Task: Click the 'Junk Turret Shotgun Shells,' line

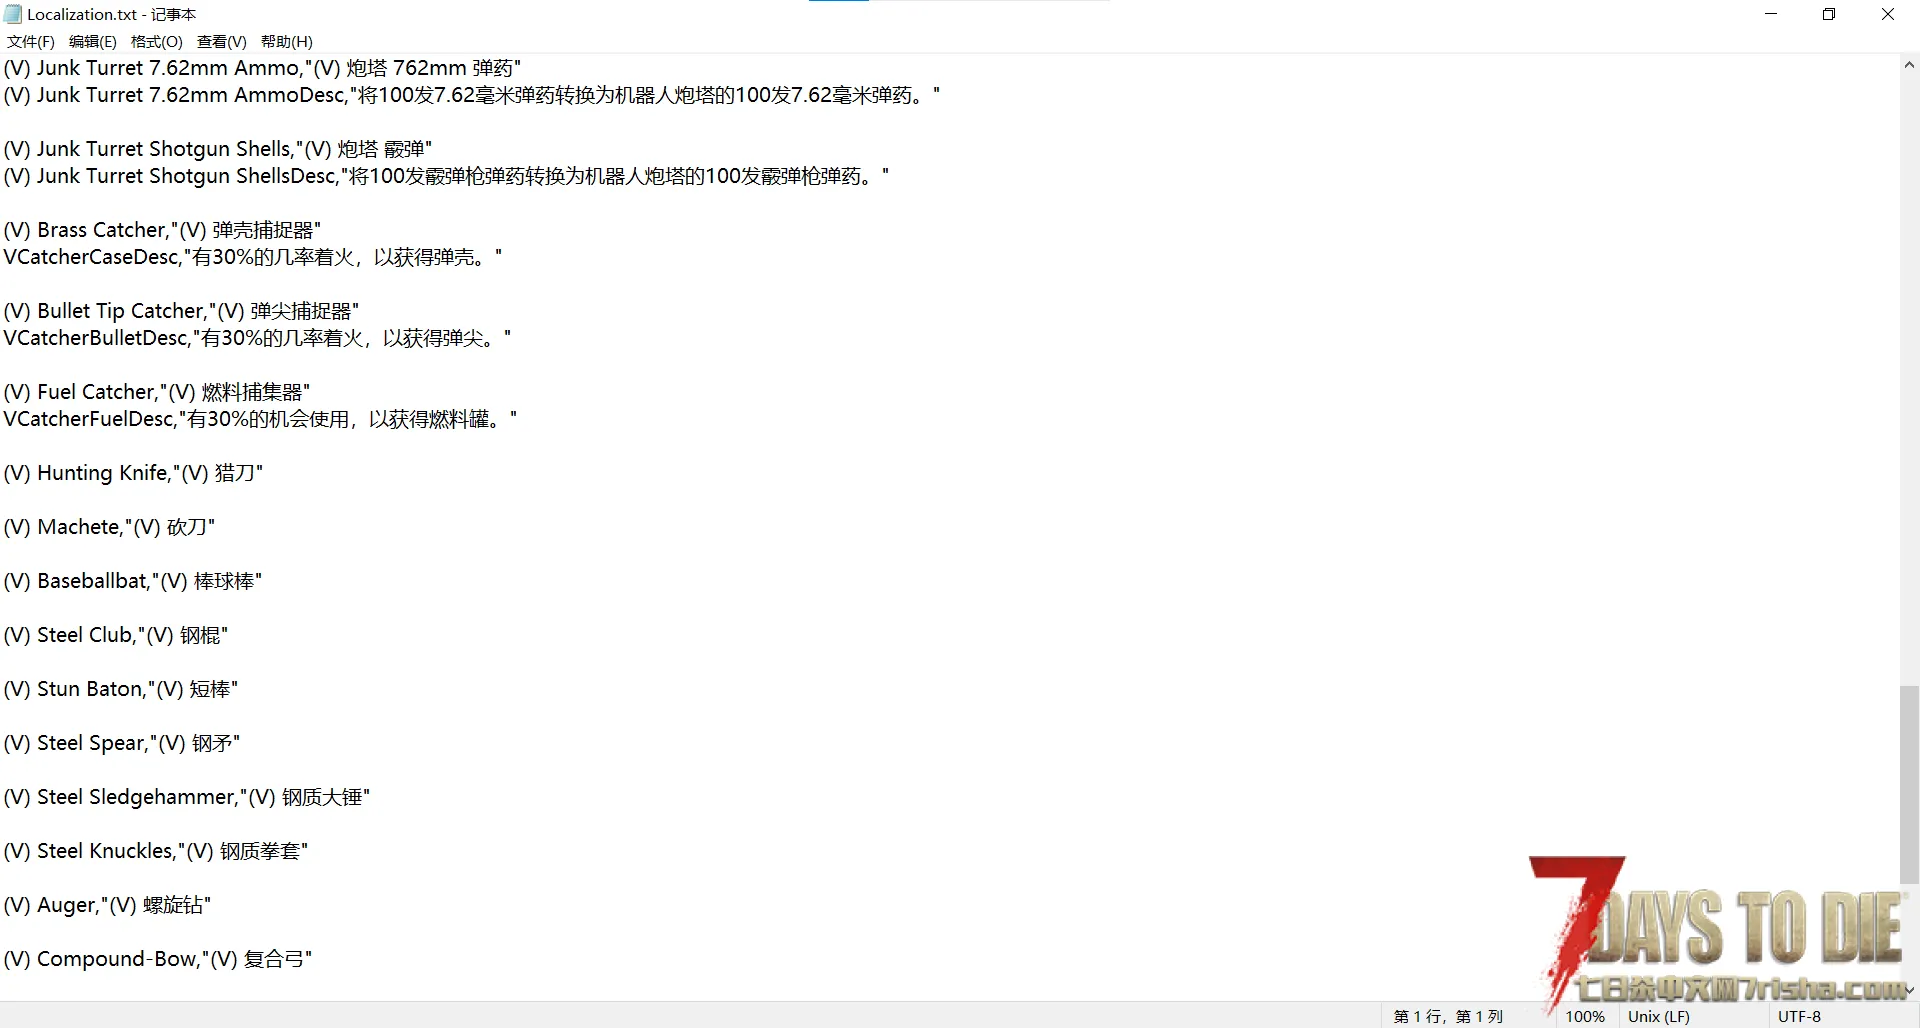Action: (218, 149)
